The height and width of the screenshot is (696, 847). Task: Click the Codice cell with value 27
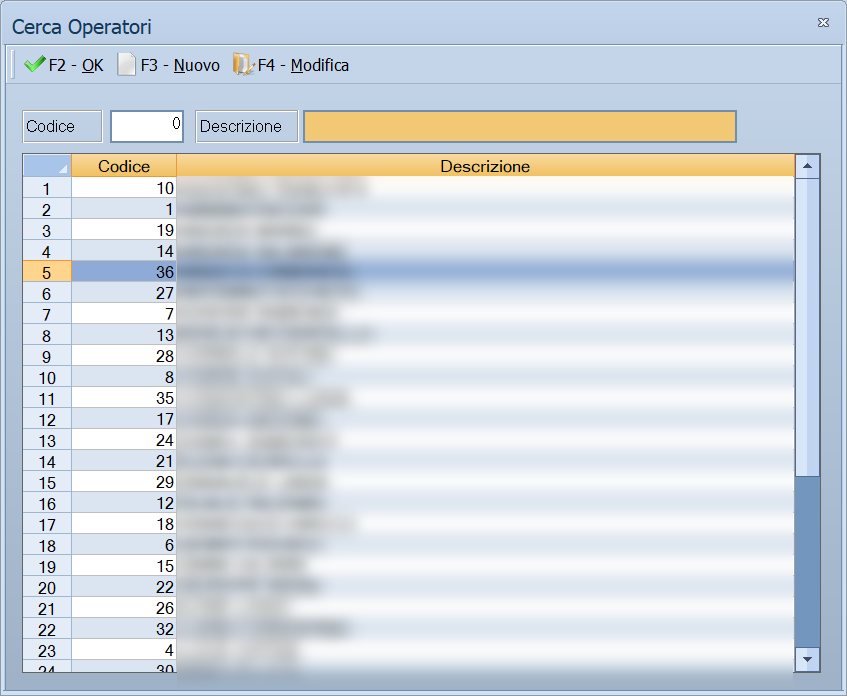pyautogui.click(x=124, y=293)
